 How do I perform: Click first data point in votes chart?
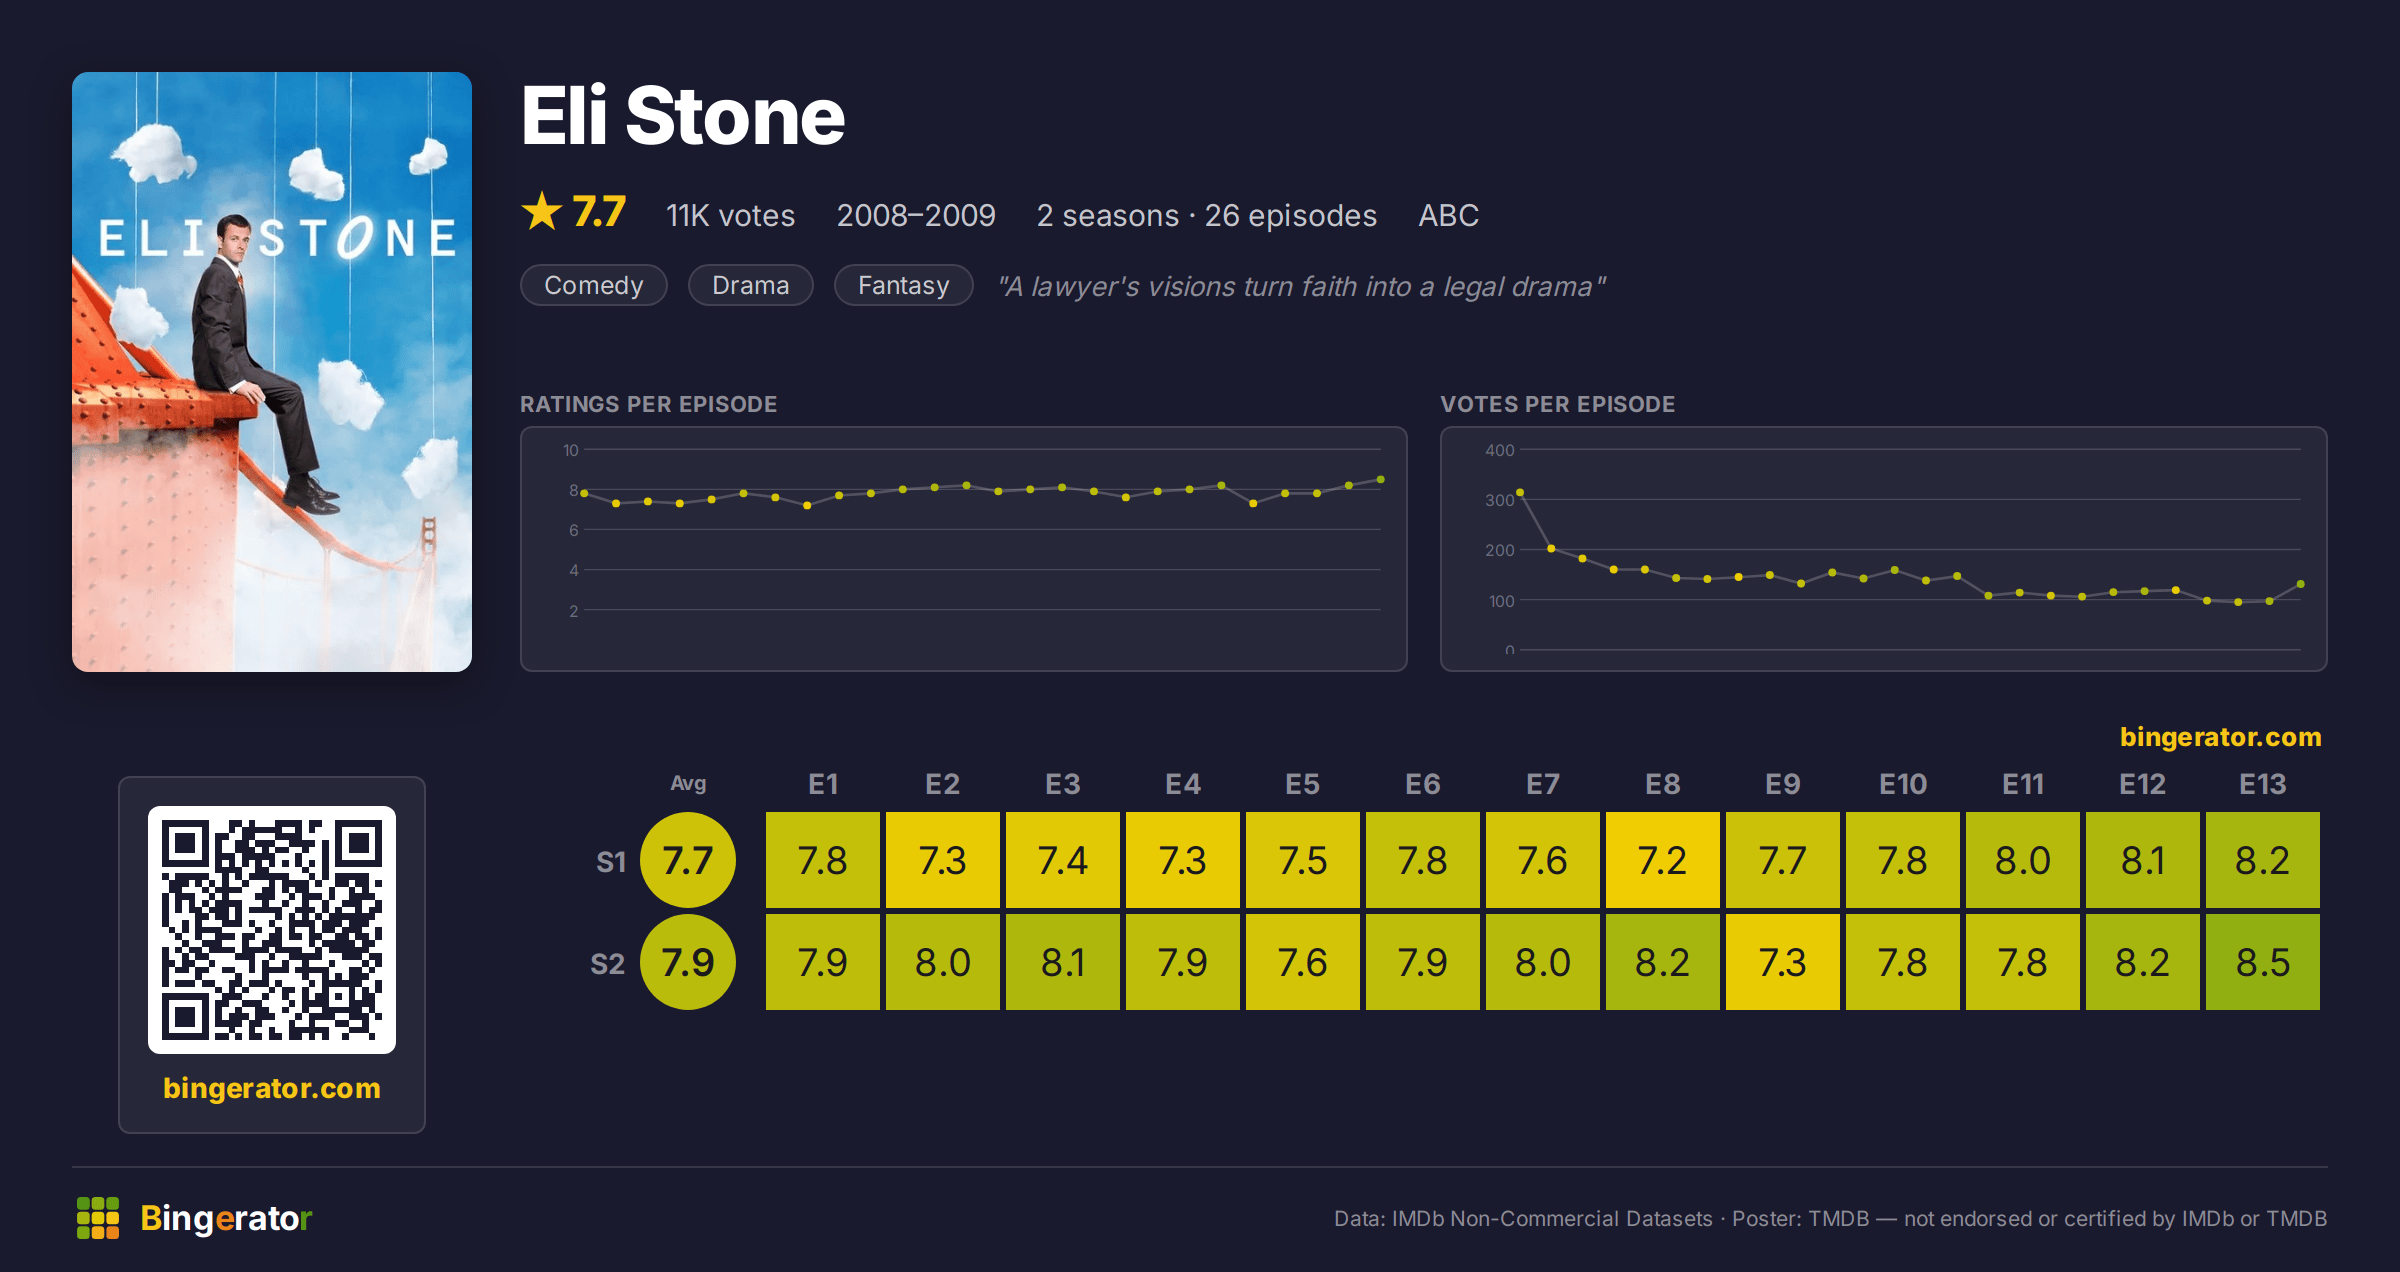click(x=1520, y=492)
